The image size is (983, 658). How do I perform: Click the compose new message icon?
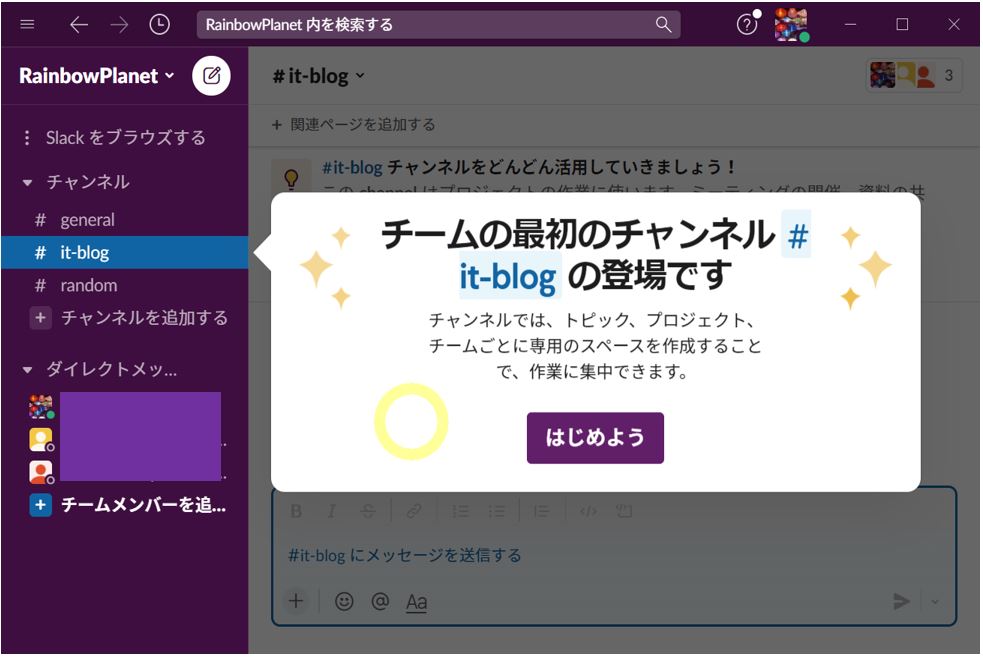click(x=211, y=76)
